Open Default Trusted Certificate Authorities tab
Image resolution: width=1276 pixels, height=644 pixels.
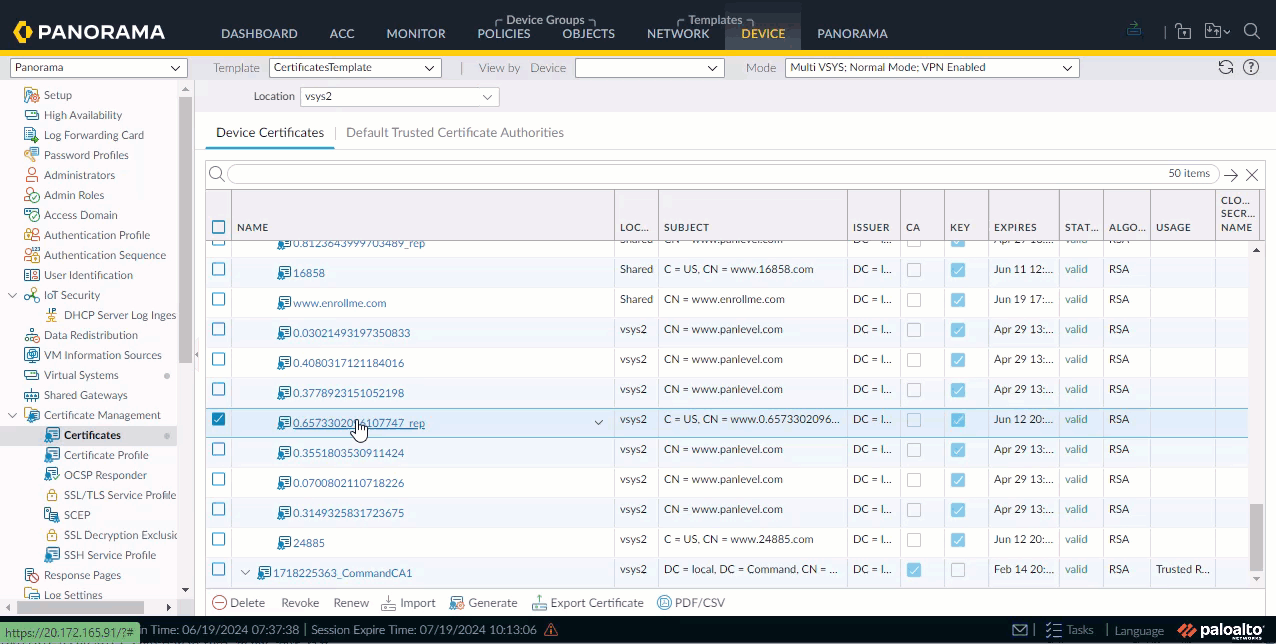coord(455,132)
